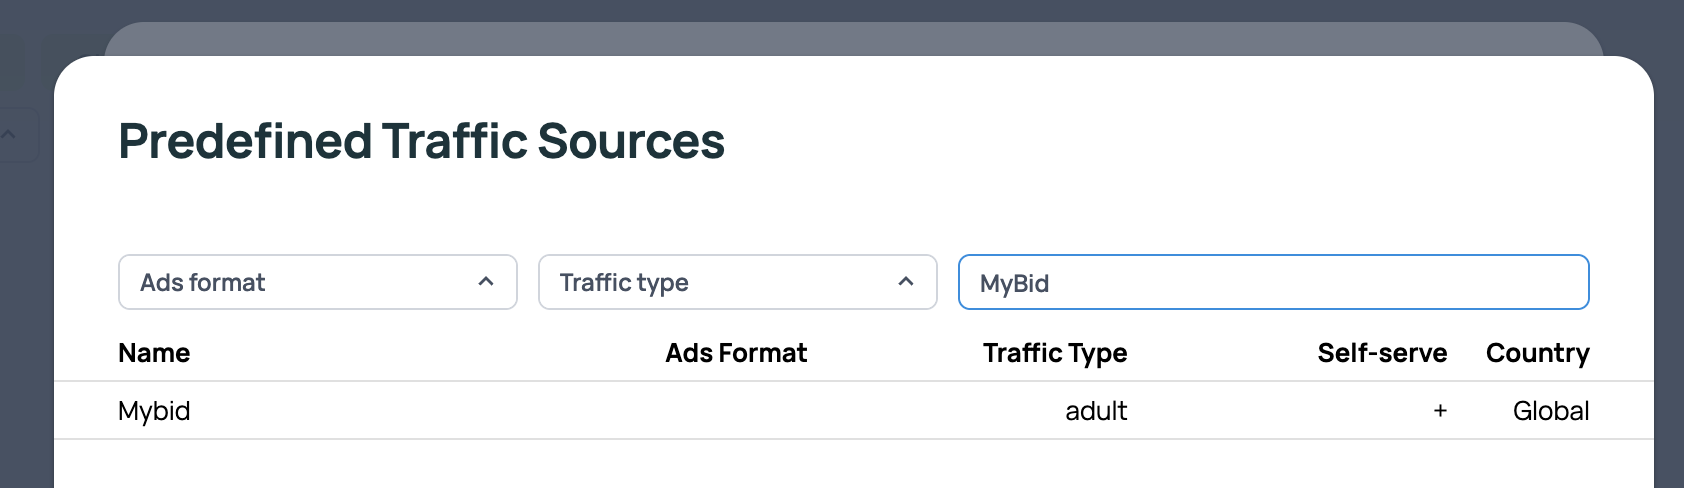Click the chevron arrow in Traffic type
The height and width of the screenshot is (488, 1684).
[906, 282]
